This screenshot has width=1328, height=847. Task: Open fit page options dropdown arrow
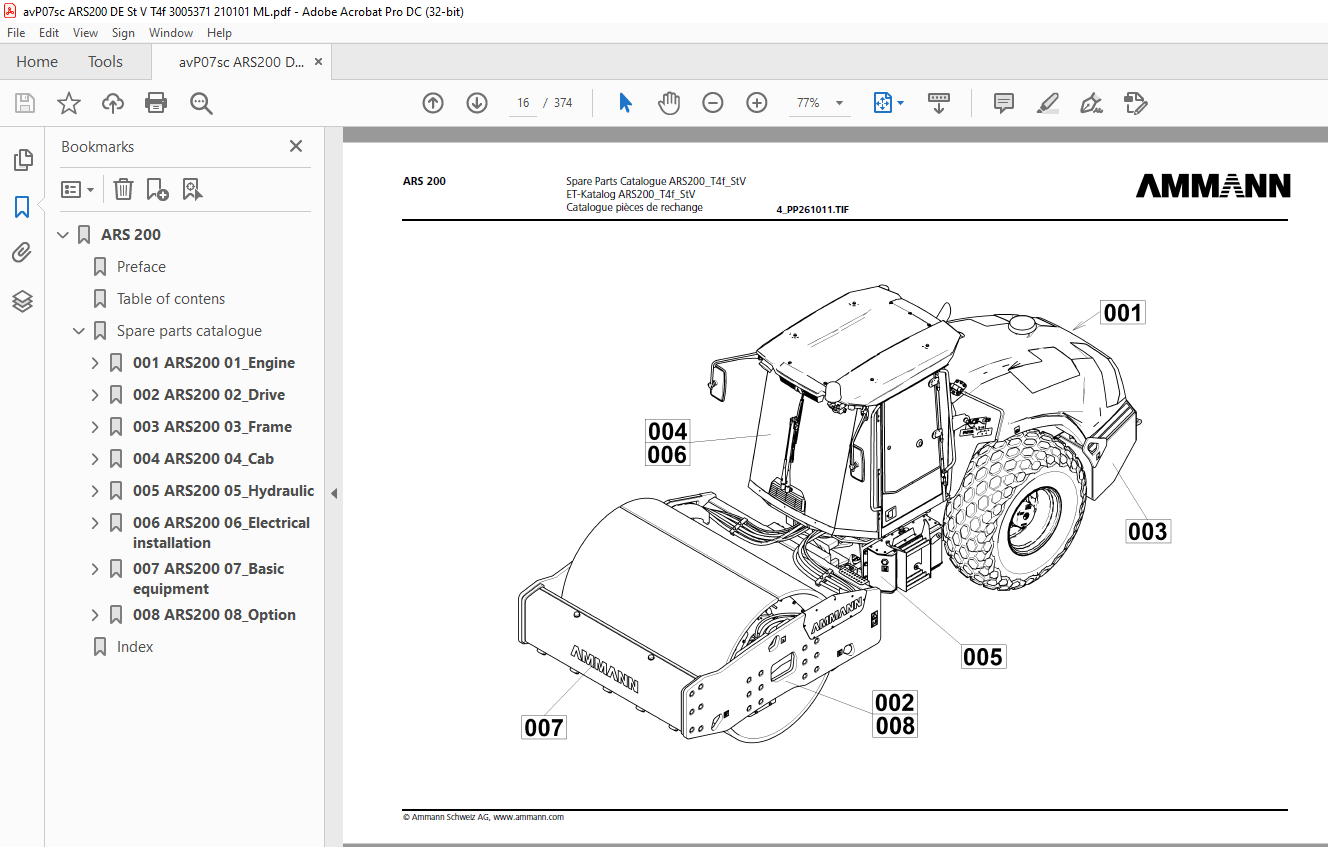coord(900,103)
